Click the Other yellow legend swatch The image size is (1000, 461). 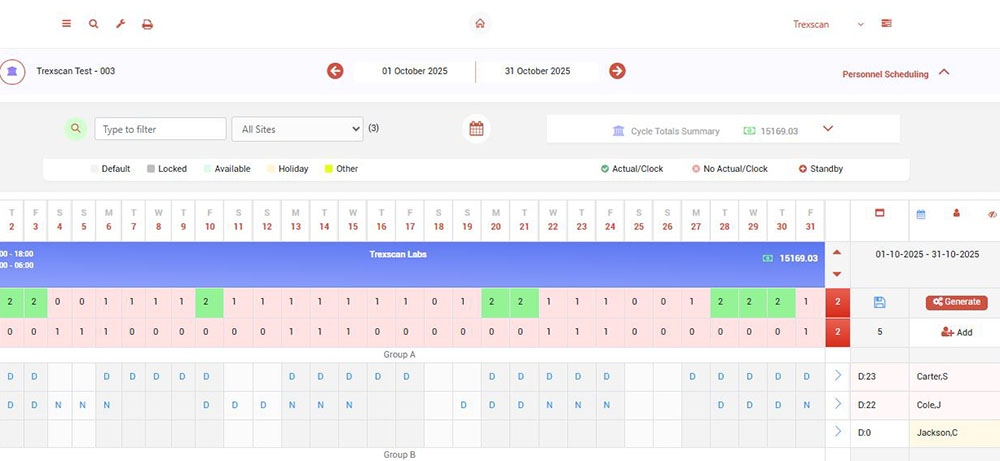pos(328,169)
